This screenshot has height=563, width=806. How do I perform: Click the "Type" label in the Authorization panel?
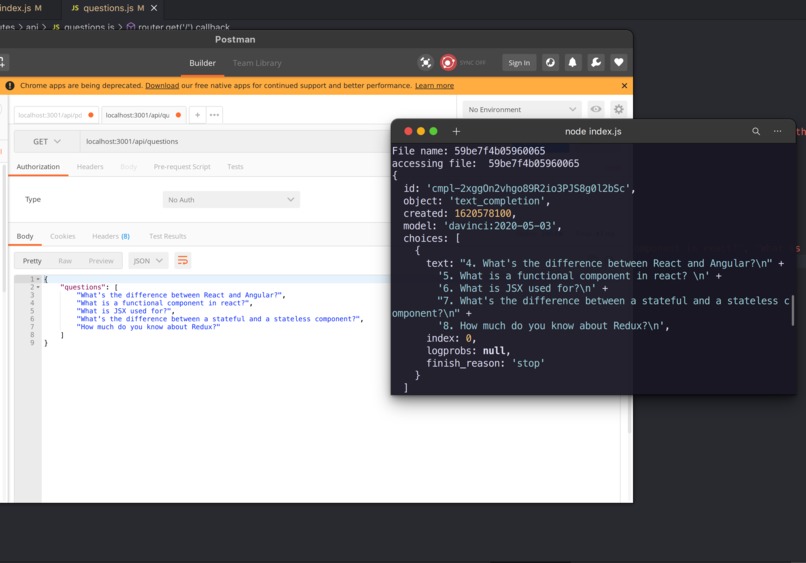click(33, 199)
